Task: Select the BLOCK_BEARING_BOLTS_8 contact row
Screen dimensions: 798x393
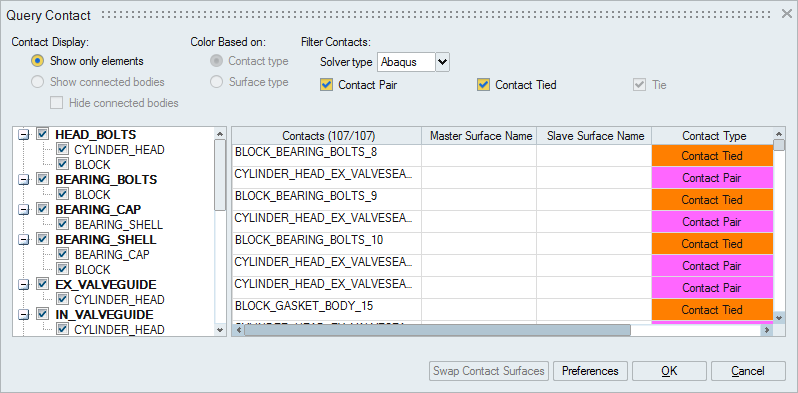Action: pyautogui.click(x=327, y=155)
